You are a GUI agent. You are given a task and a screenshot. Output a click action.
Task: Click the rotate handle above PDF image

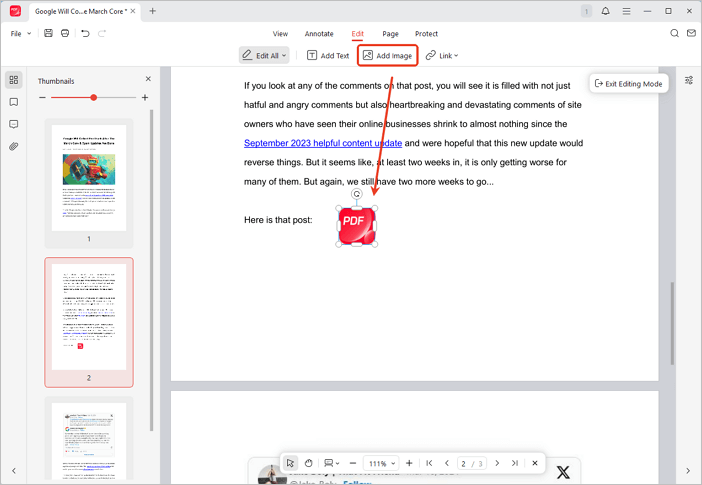pos(356,194)
